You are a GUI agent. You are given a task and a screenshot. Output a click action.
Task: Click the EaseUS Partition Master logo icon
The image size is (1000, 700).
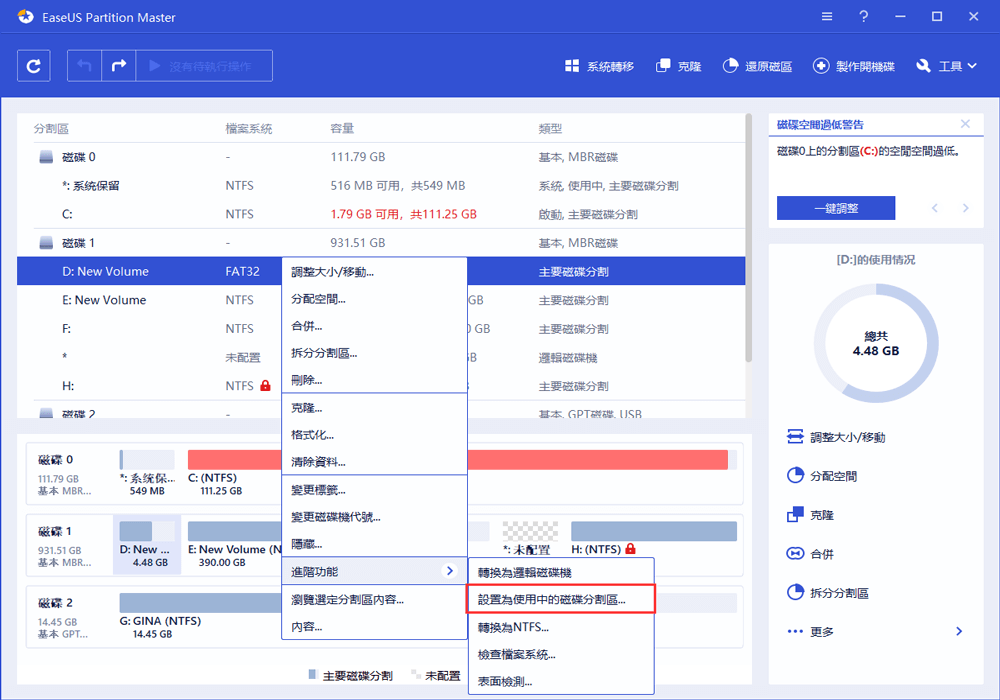pyautogui.click(x=26, y=17)
